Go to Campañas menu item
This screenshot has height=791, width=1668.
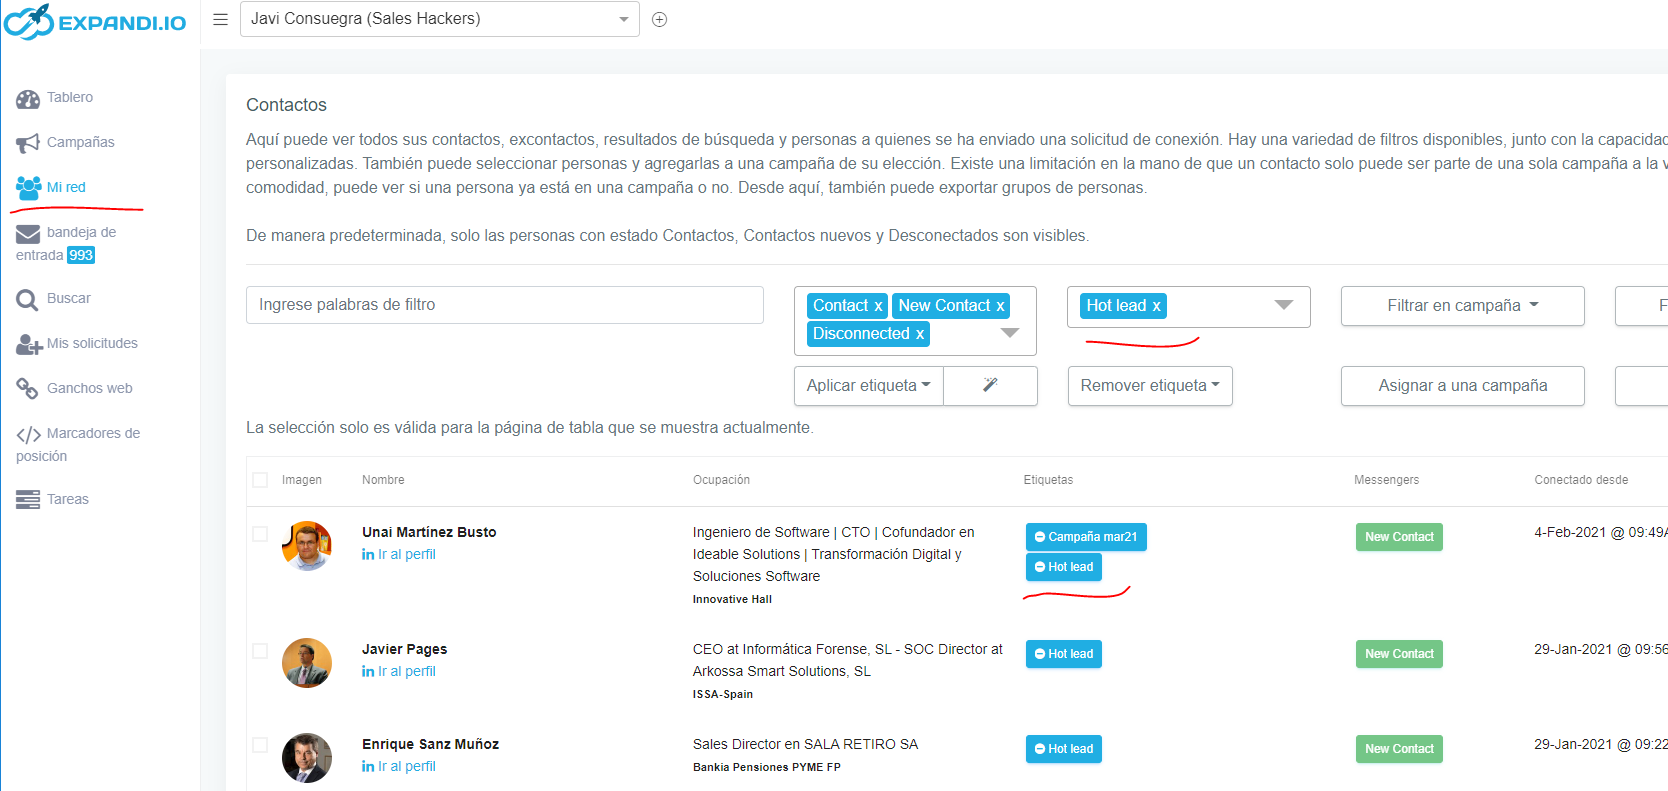click(81, 142)
